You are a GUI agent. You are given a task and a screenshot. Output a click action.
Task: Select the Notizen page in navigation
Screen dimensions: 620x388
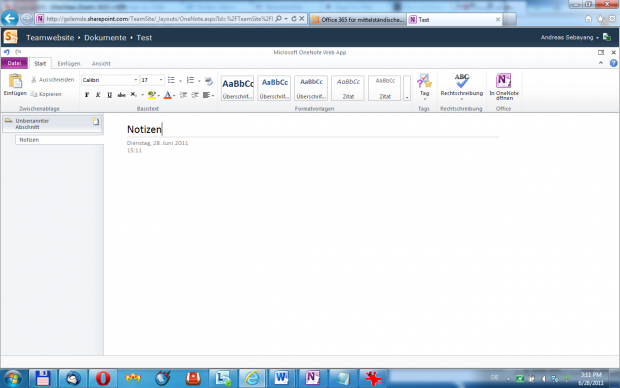point(59,140)
